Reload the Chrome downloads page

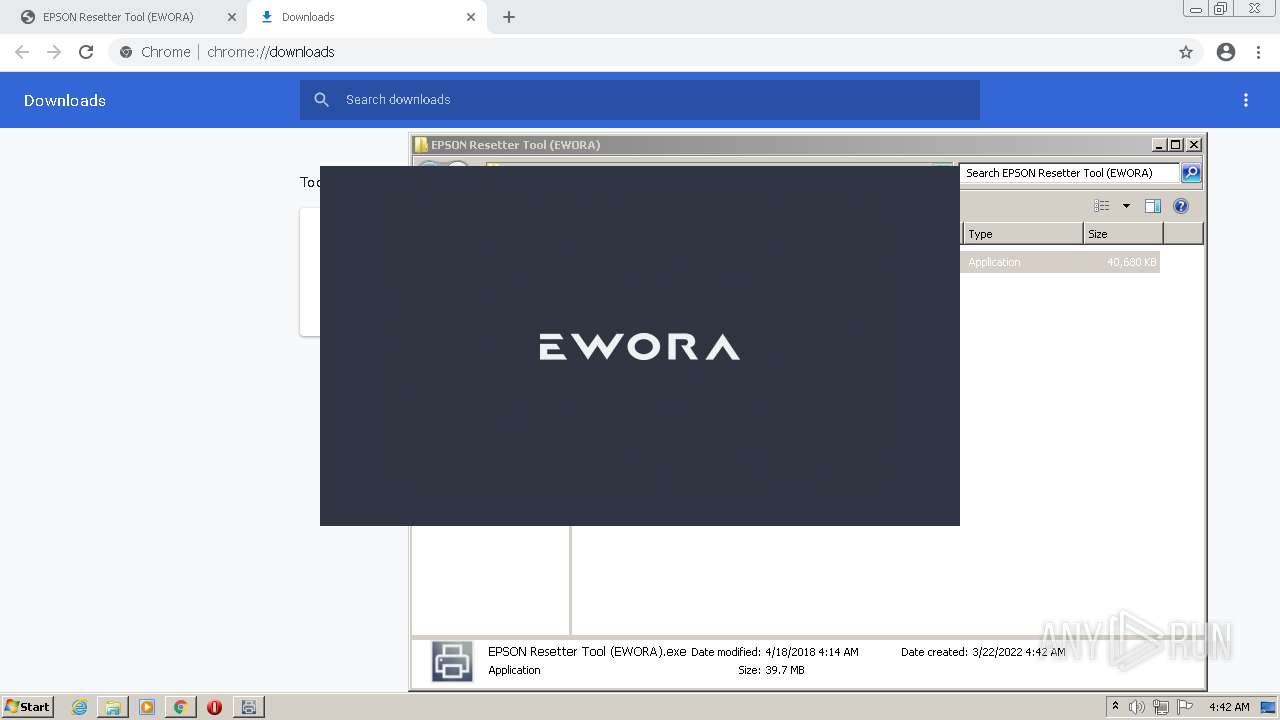tap(86, 52)
